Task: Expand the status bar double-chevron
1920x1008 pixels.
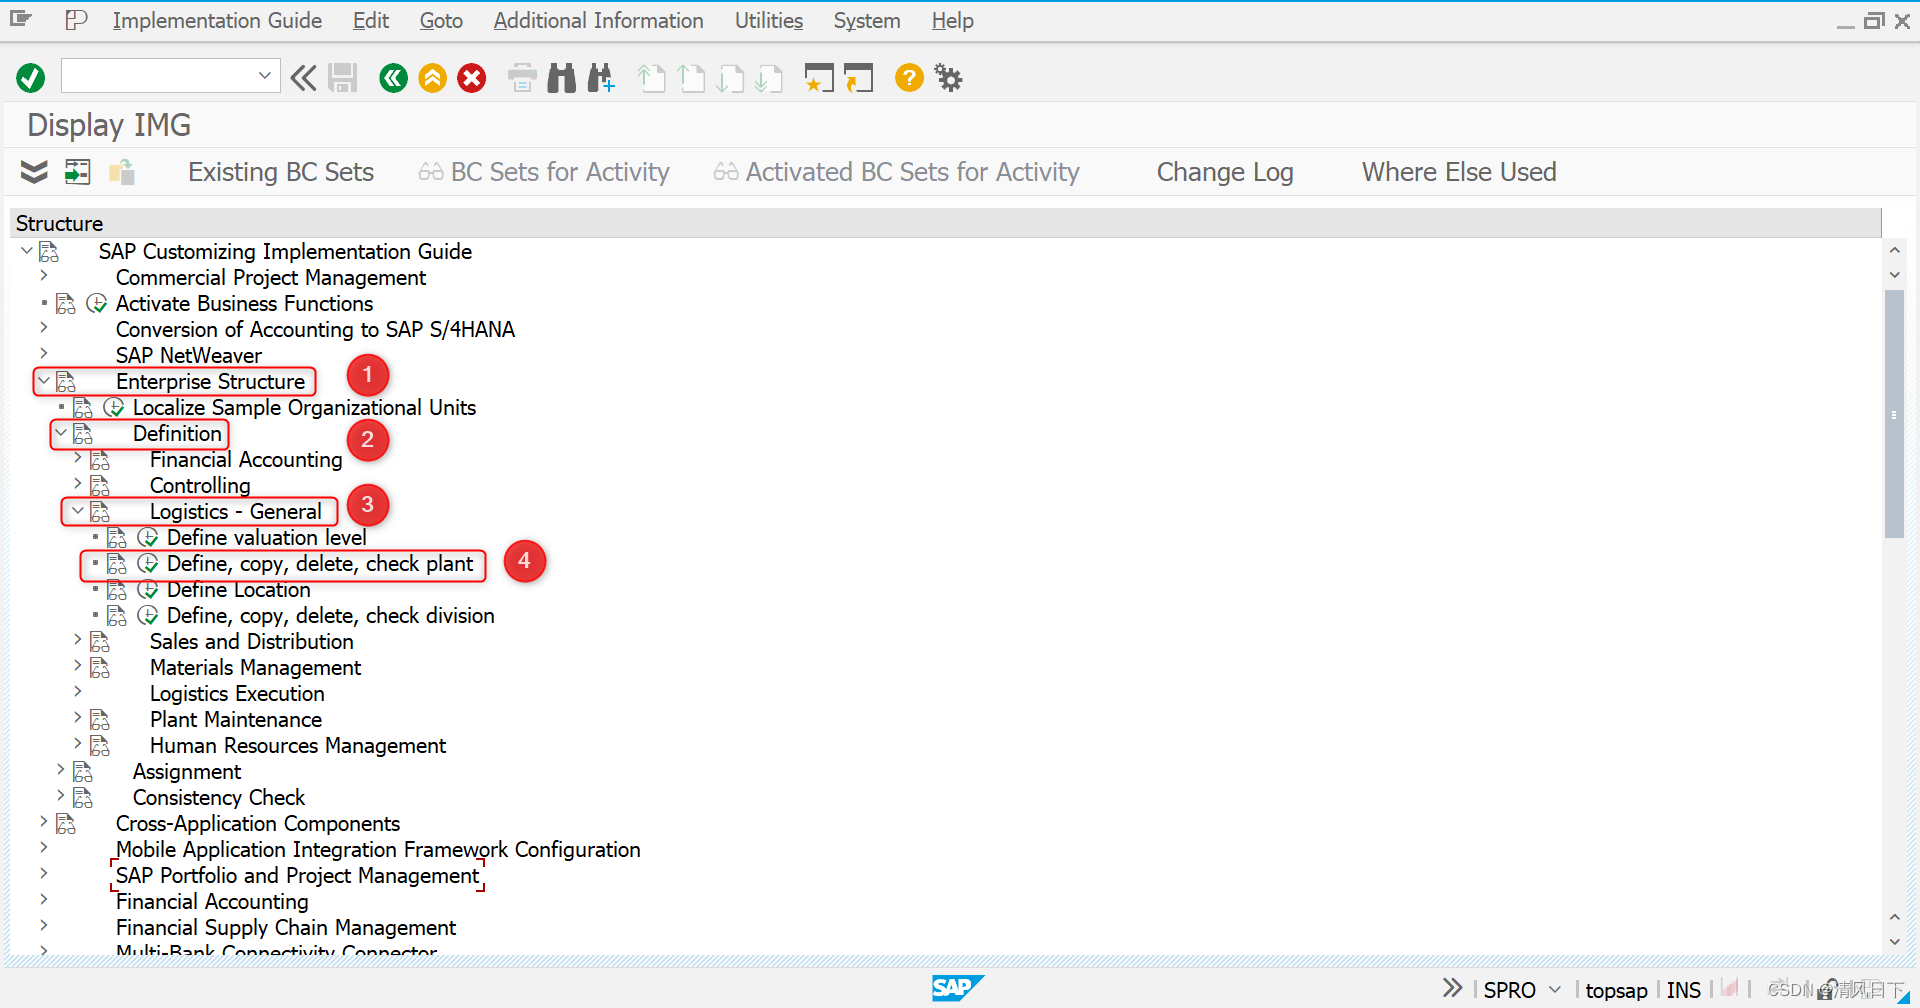Action: [1453, 988]
